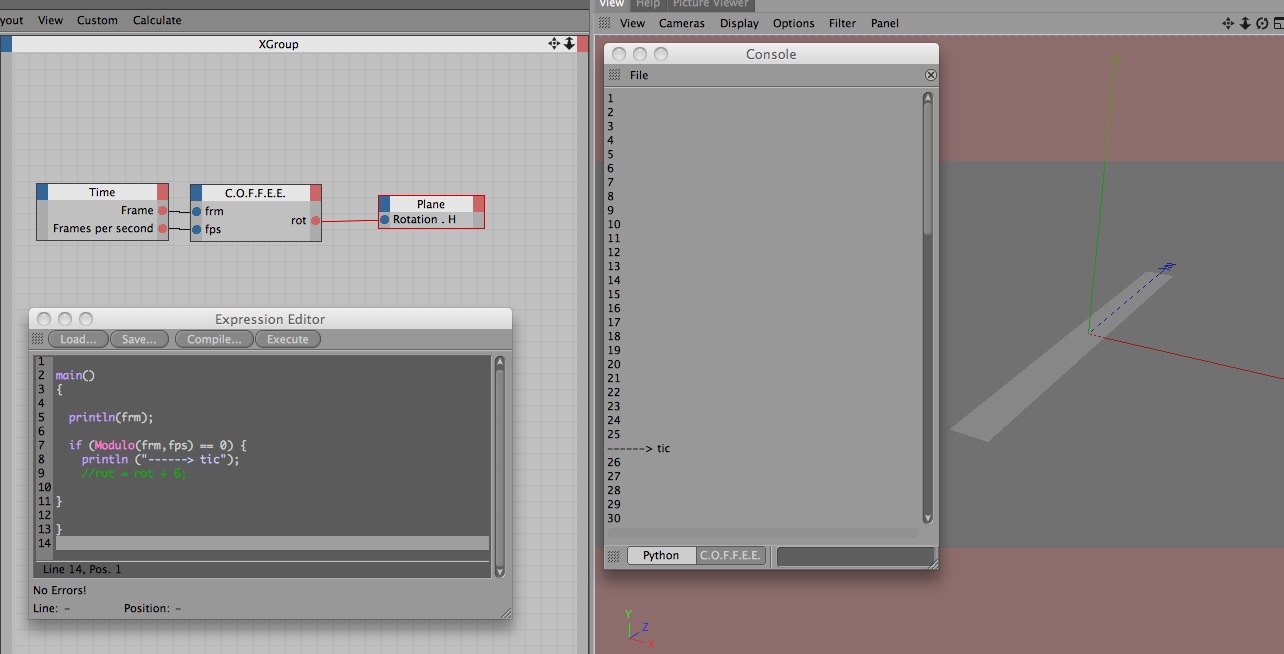Open the viewport Options menu

pos(794,23)
